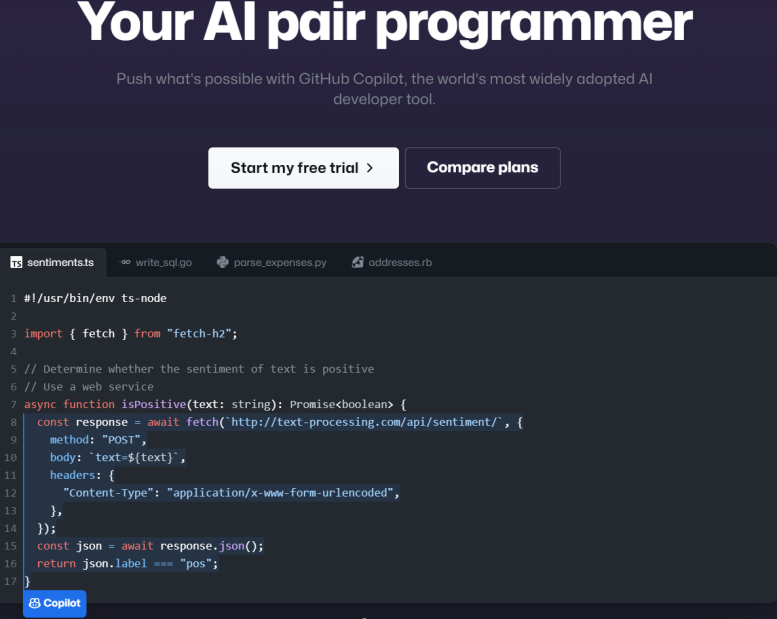Click the blue Copilot badge
777x619 pixels.
click(55, 603)
